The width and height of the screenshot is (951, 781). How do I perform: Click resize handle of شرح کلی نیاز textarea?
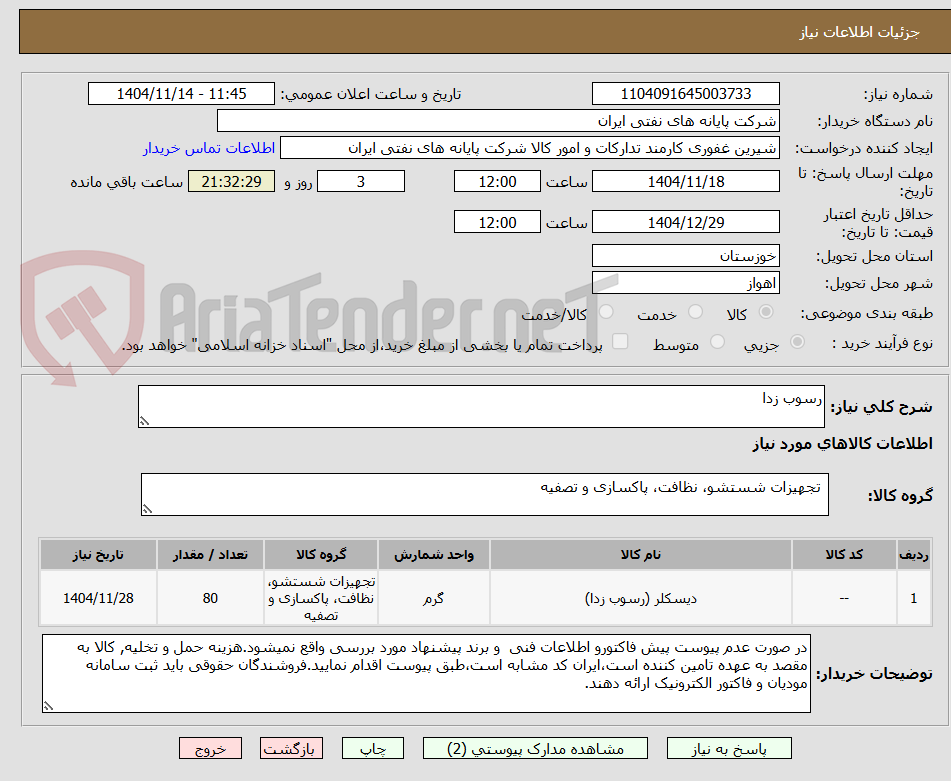pos(144,421)
